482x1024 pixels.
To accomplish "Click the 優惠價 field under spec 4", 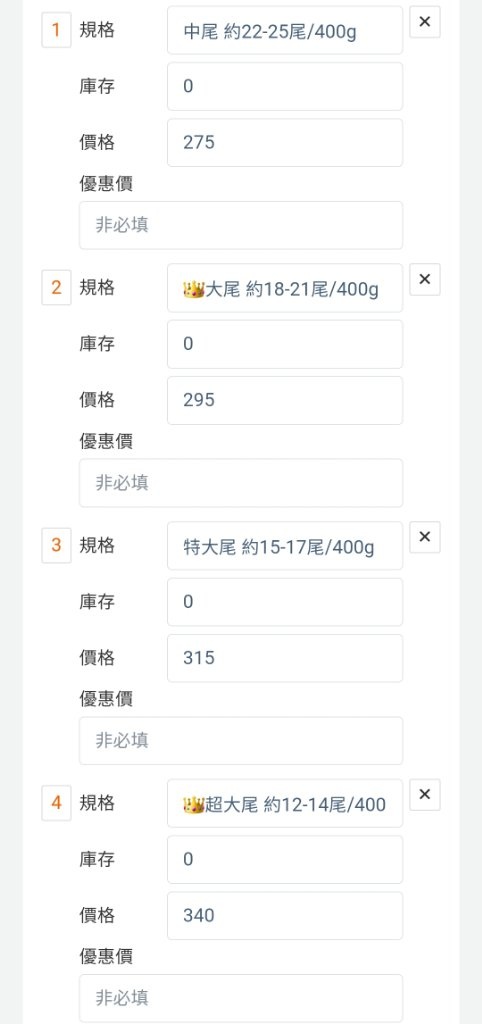I will tap(241, 998).
